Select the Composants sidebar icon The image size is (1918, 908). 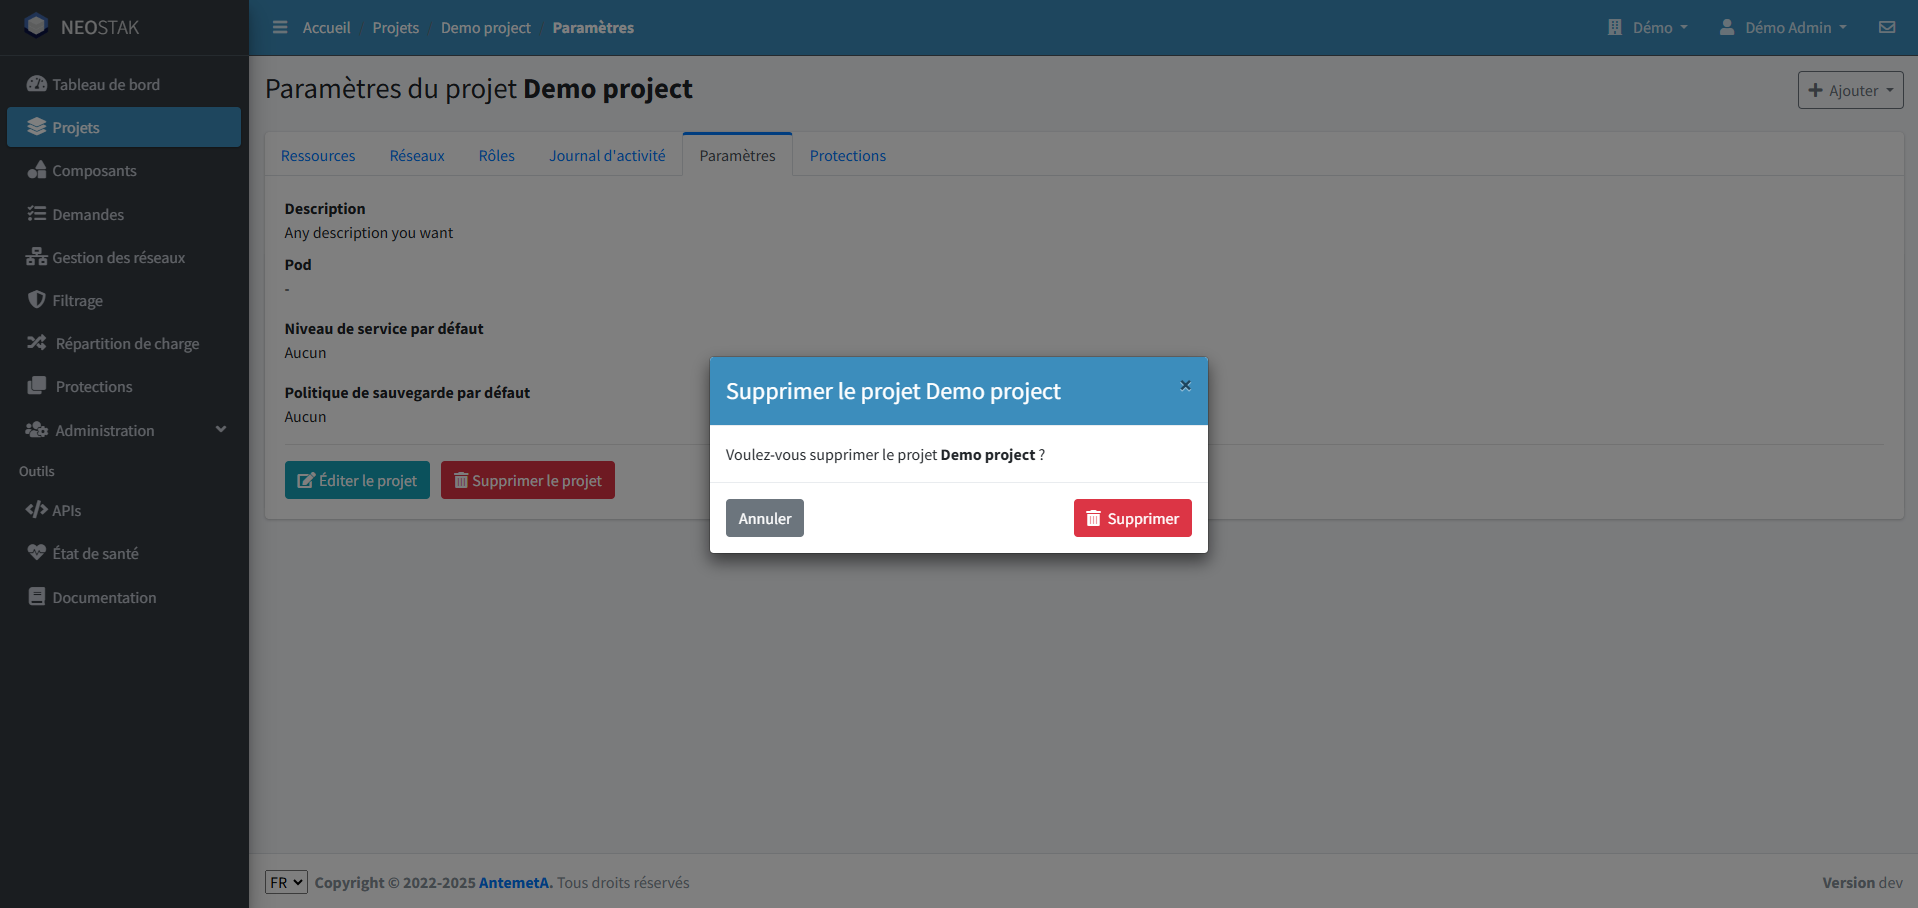tap(36, 170)
